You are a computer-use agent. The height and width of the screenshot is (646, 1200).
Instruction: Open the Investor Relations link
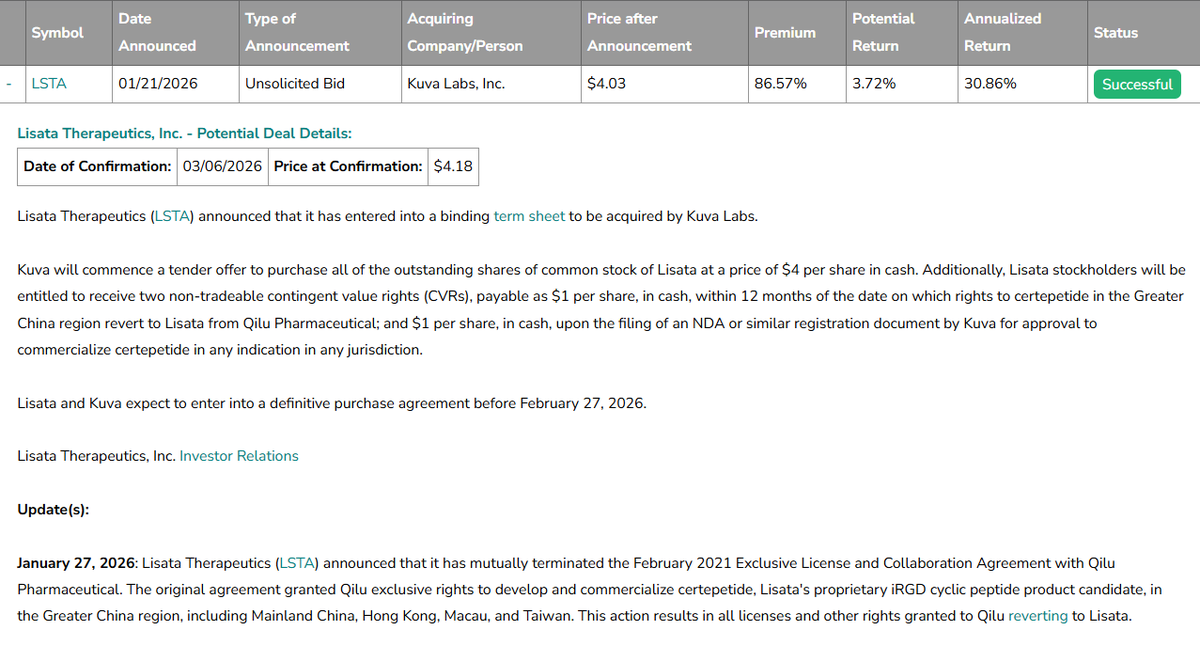pyautogui.click(x=239, y=456)
